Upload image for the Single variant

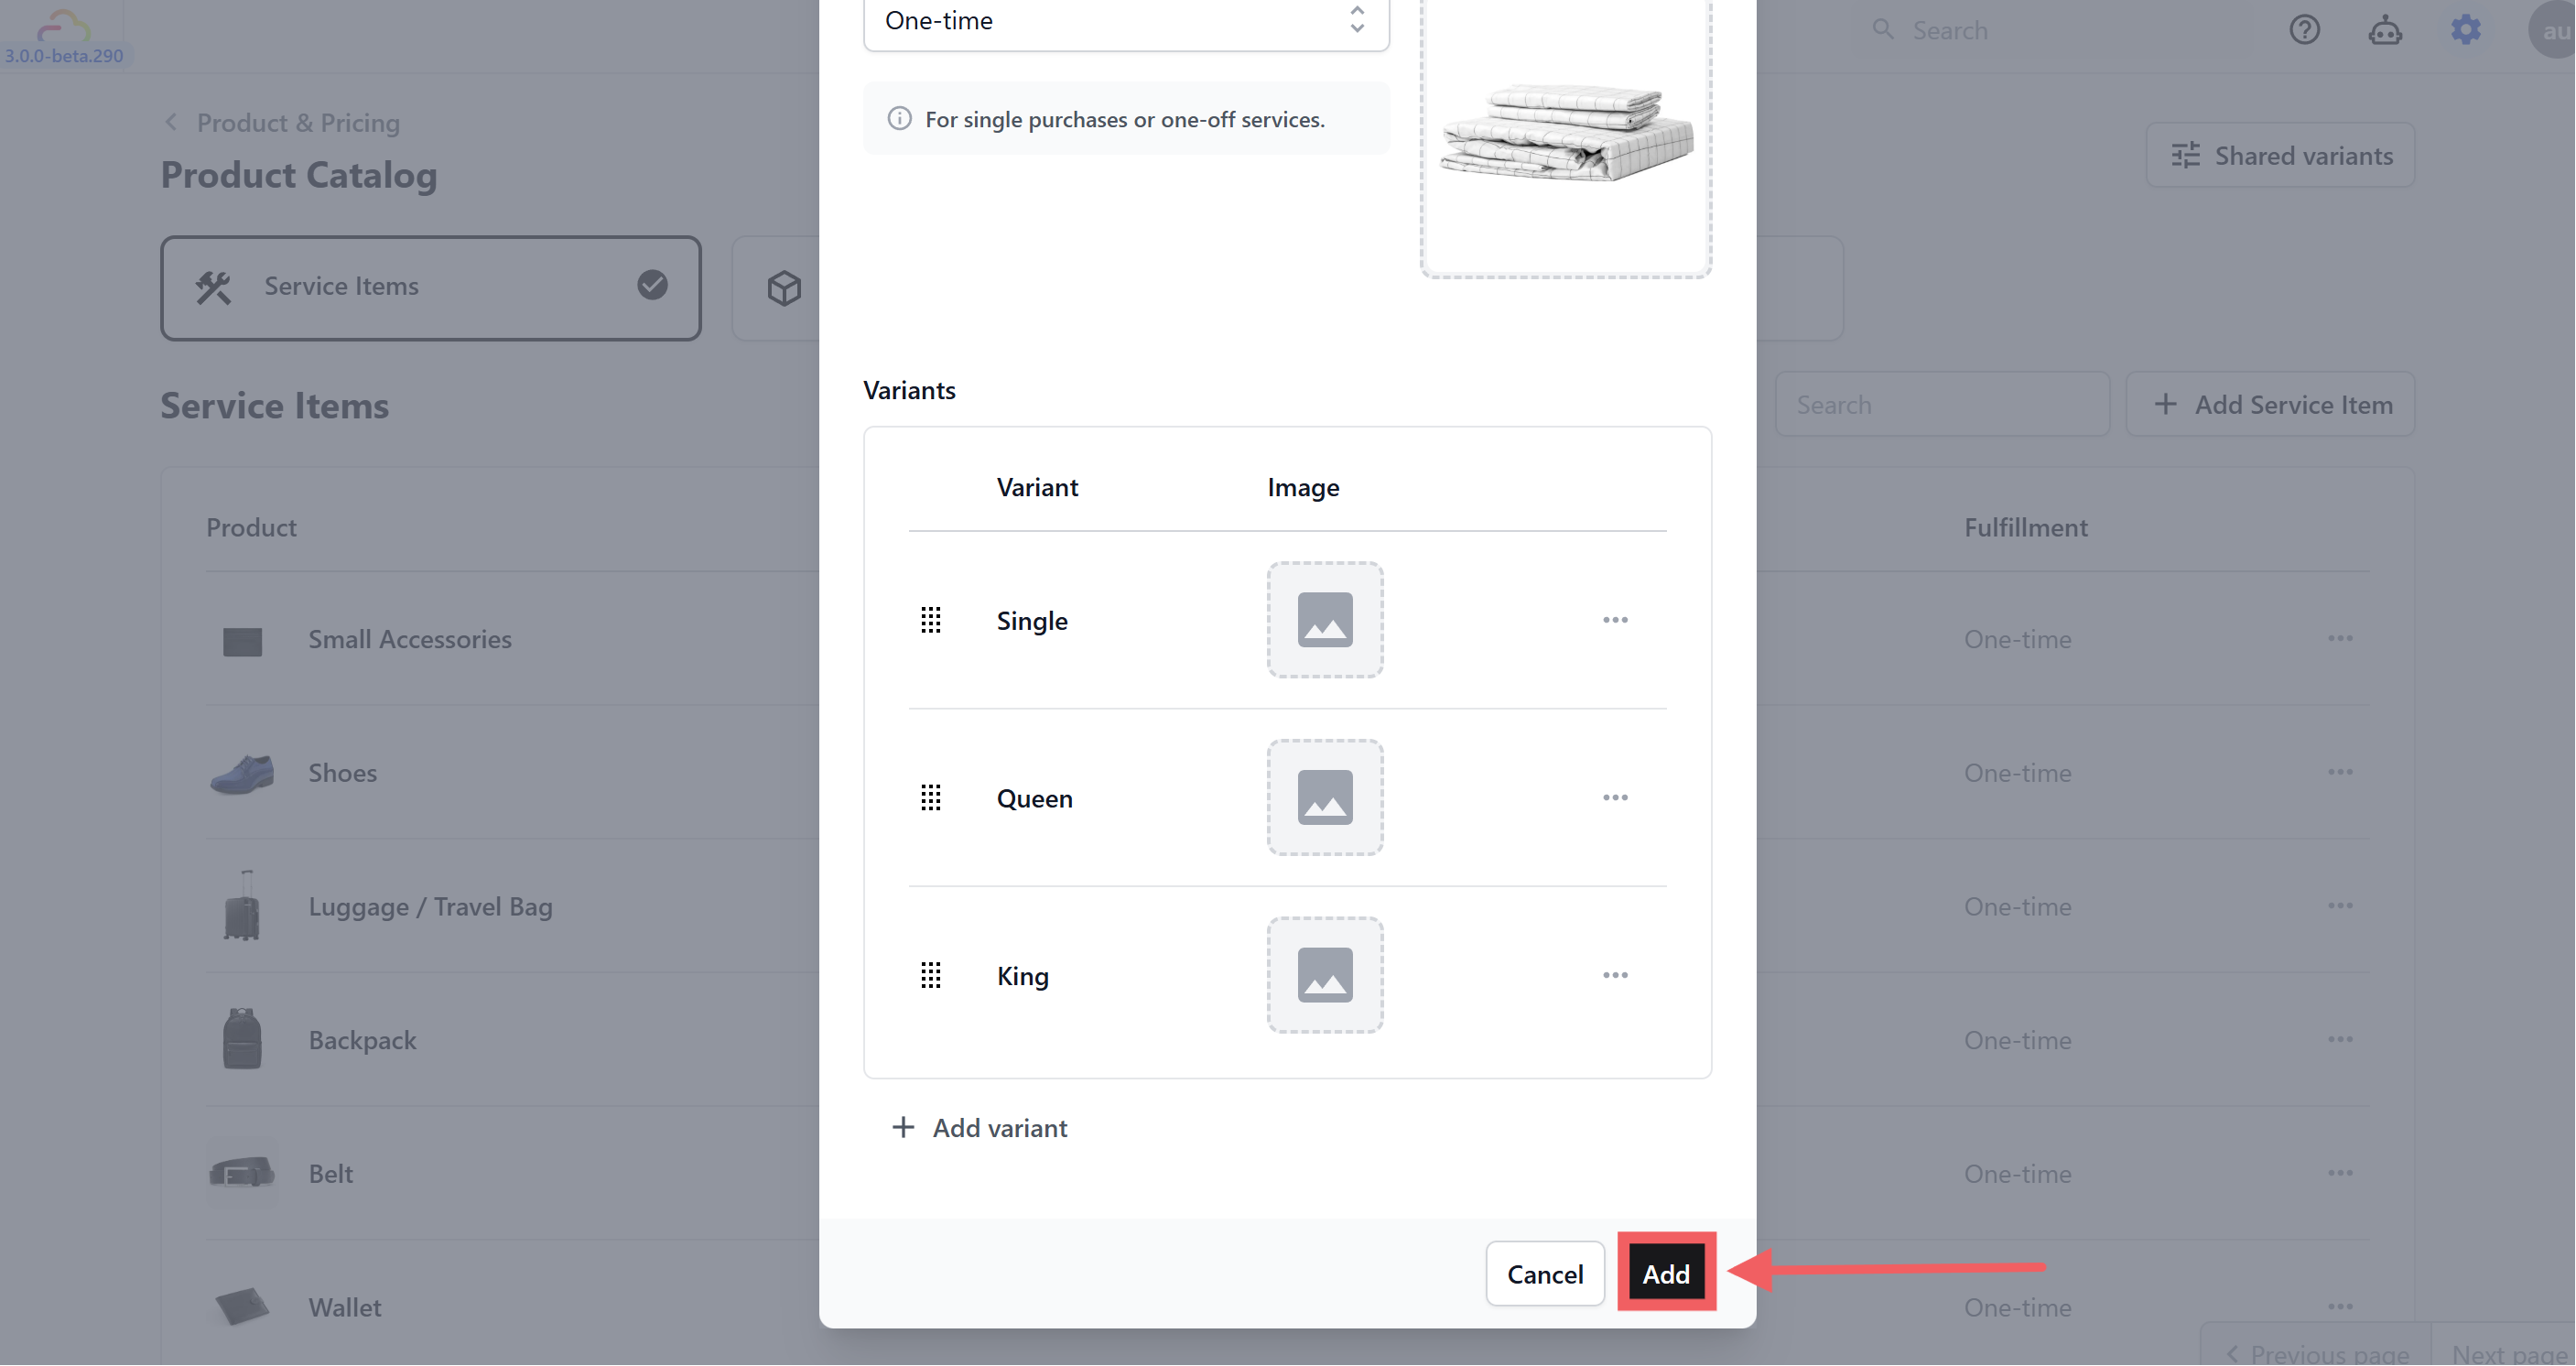(1325, 620)
